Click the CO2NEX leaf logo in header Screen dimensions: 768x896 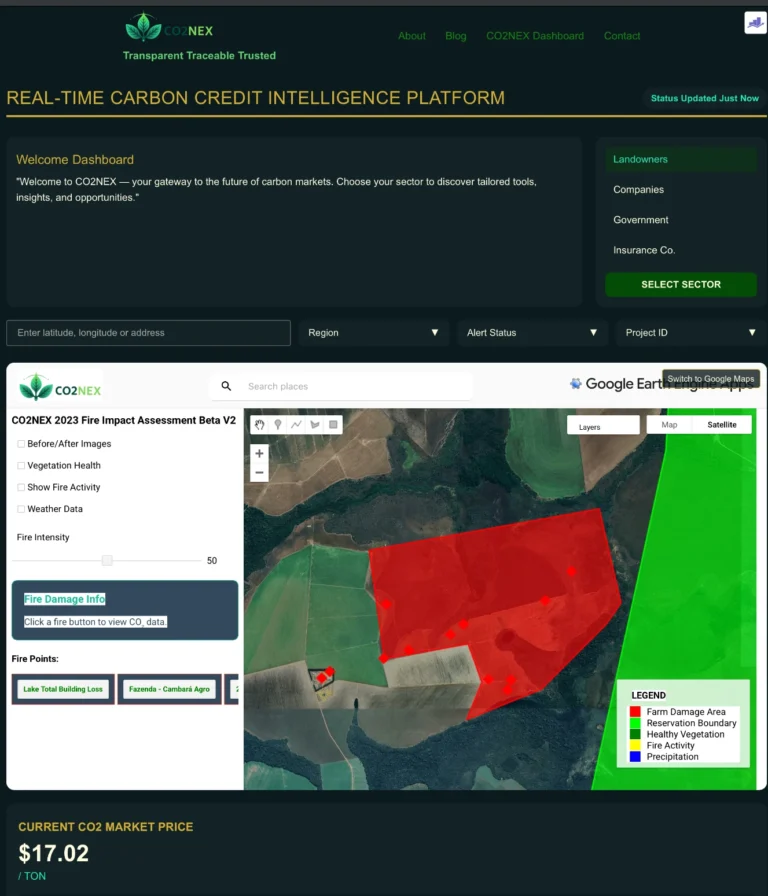click(x=143, y=27)
